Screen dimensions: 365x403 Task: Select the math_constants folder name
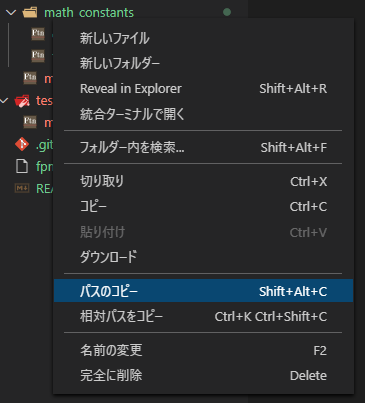pos(89,13)
